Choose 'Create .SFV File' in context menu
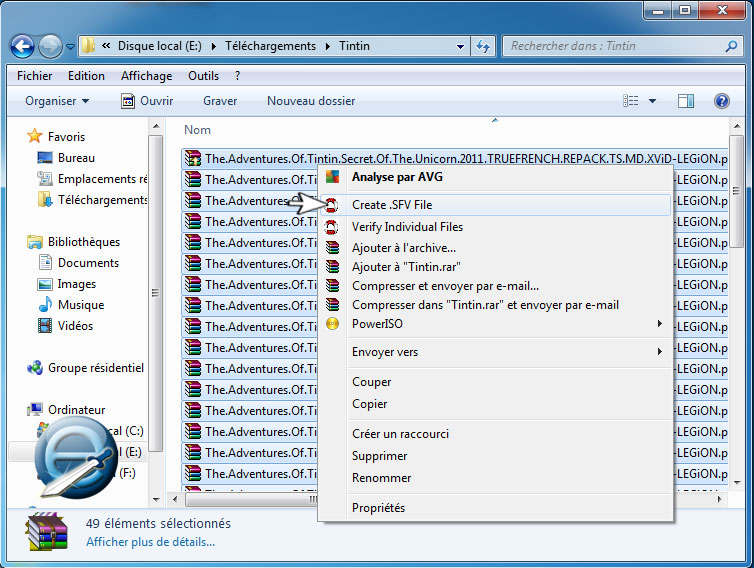 pyautogui.click(x=495, y=205)
